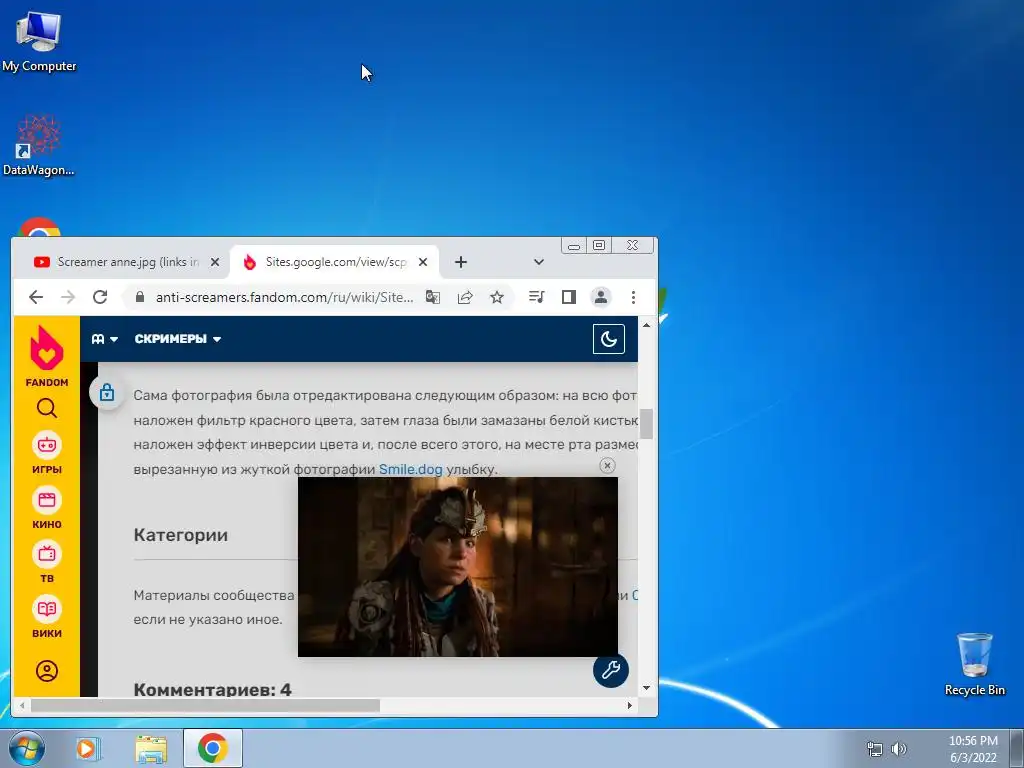
Task: Toggle dark theme moon button
Action: tap(609, 339)
